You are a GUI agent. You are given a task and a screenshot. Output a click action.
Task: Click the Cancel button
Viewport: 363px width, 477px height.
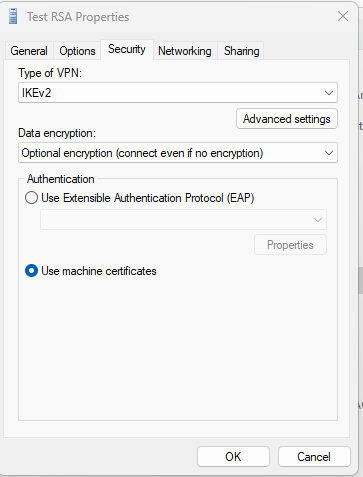point(314,457)
